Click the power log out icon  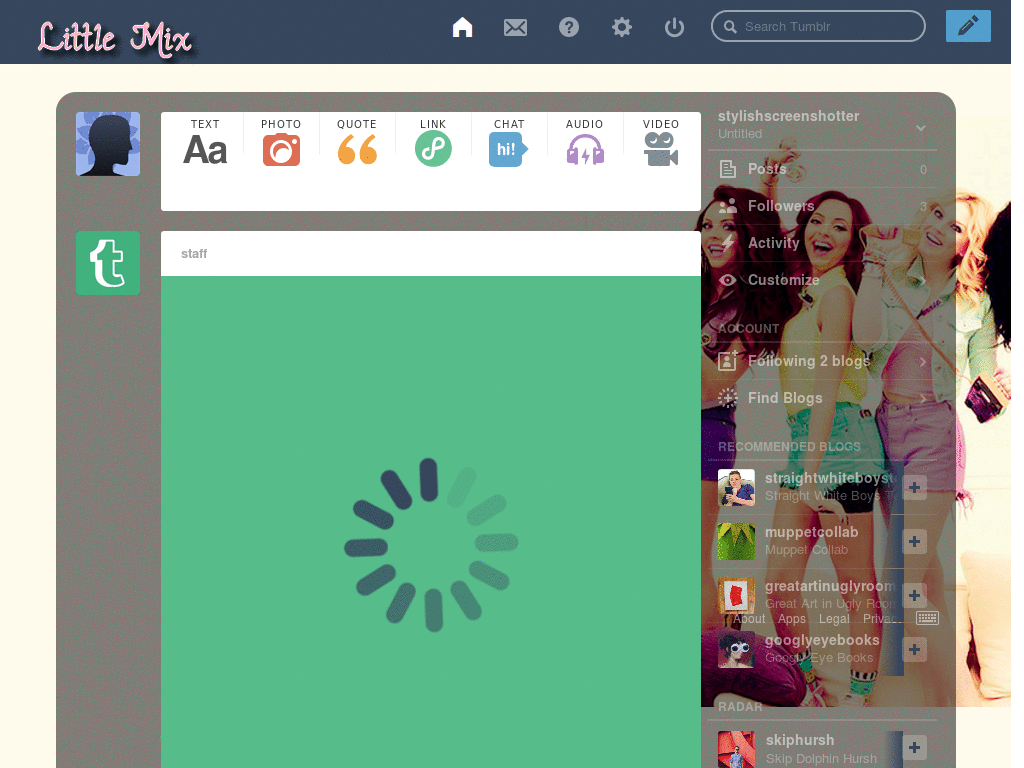click(674, 27)
